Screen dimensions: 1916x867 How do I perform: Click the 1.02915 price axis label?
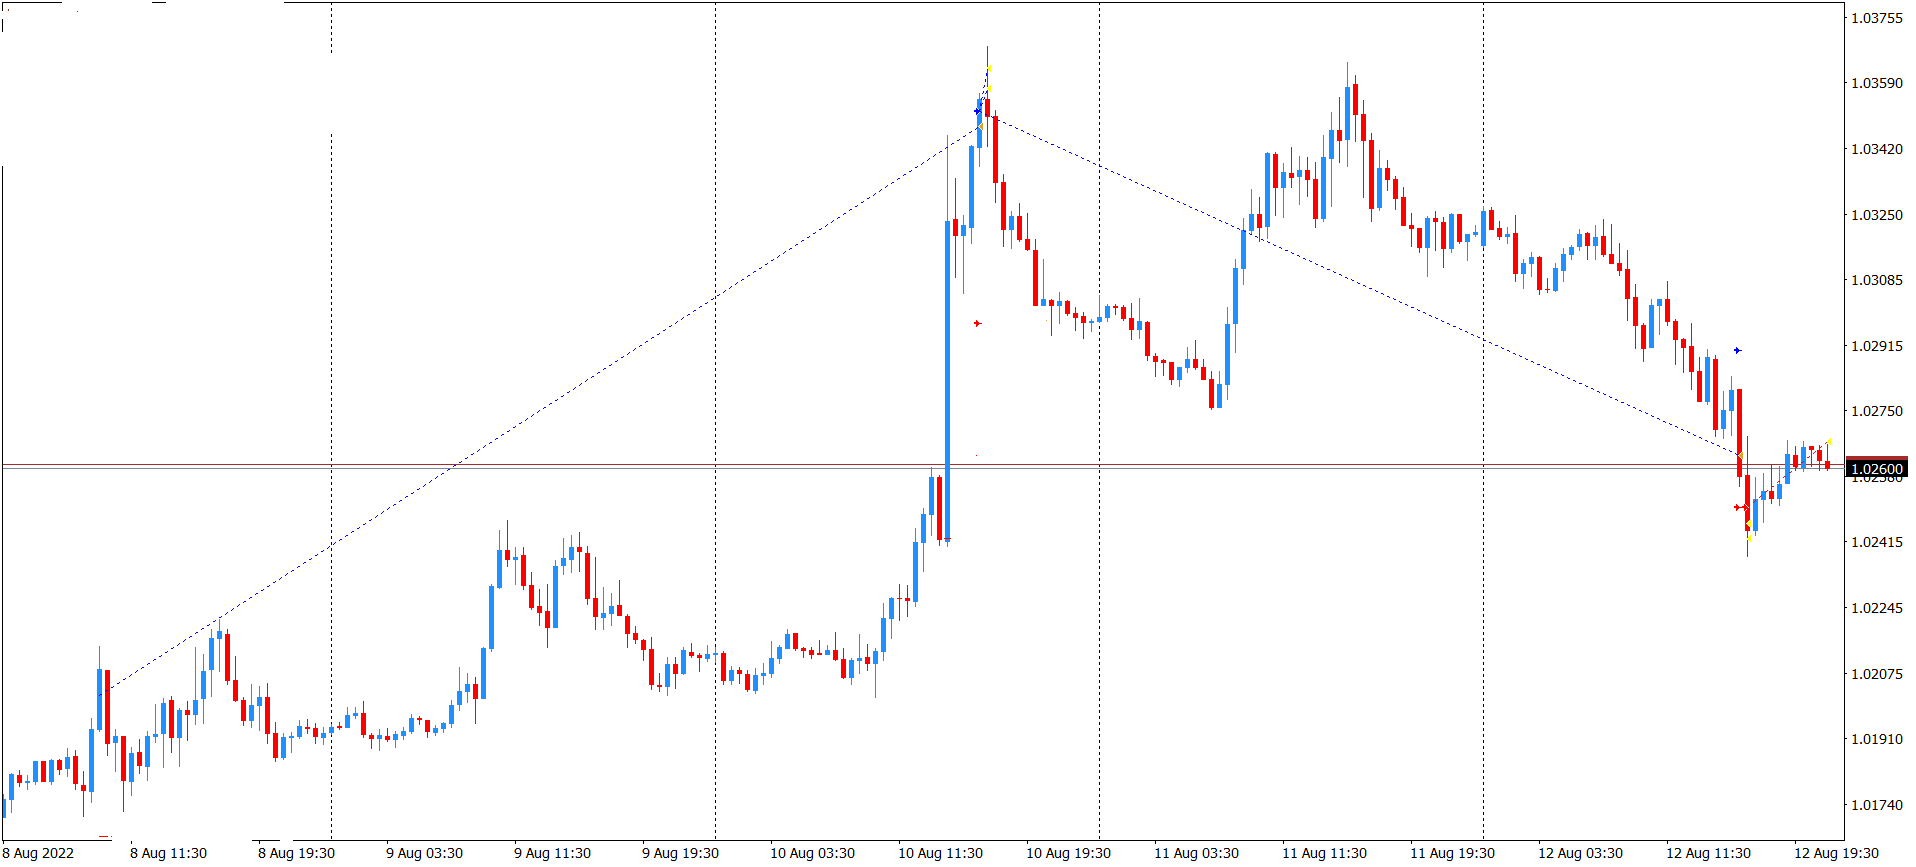click(x=1877, y=346)
